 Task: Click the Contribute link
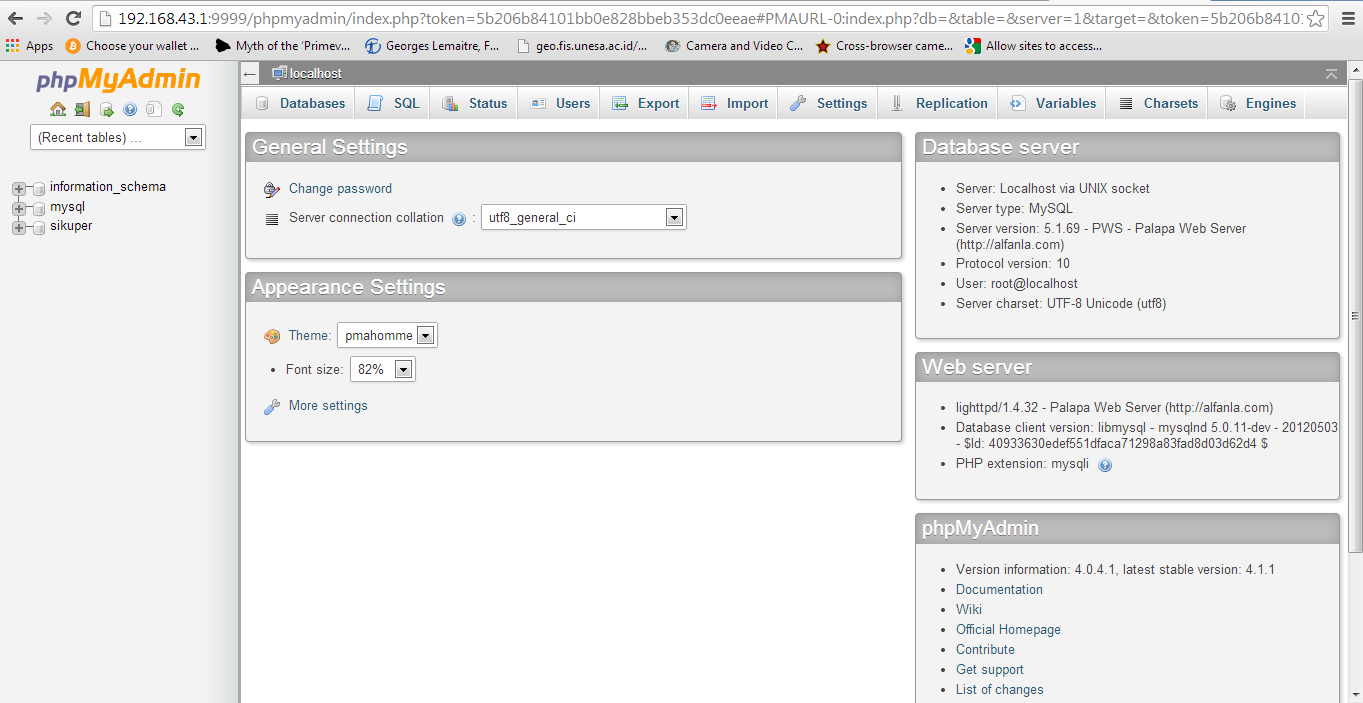[985, 650]
